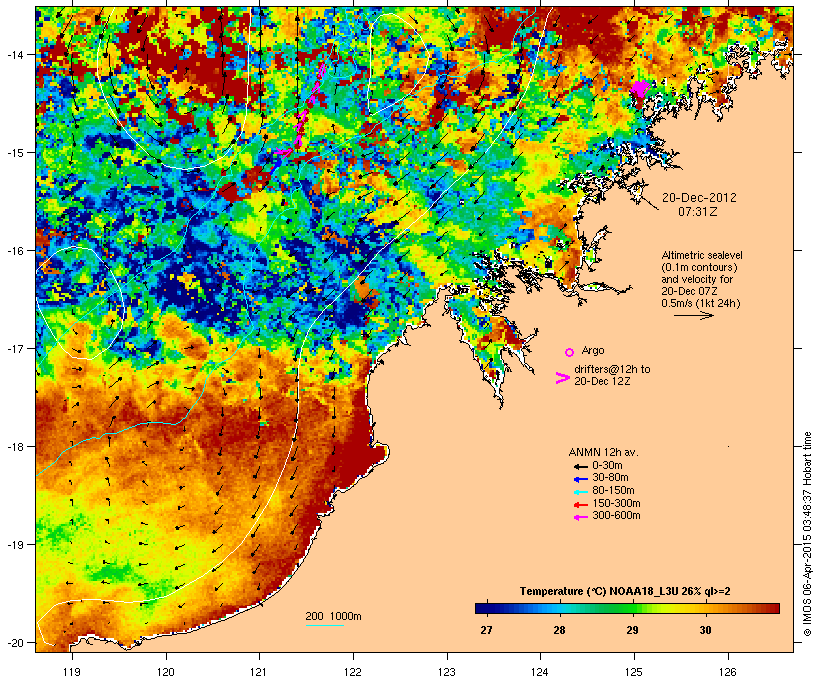Click the latitude label -16
The height and width of the screenshot is (680, 820).
[15, 251]
